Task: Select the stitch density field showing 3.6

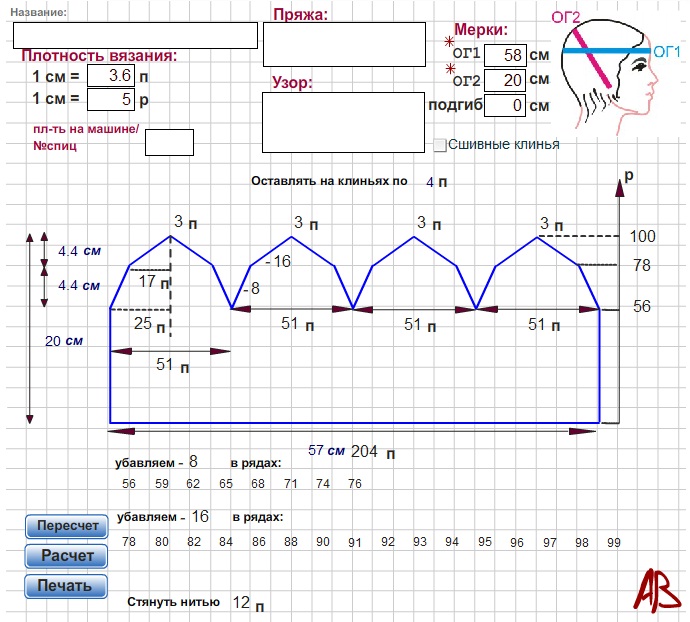Action: click(x=110, y=75)
